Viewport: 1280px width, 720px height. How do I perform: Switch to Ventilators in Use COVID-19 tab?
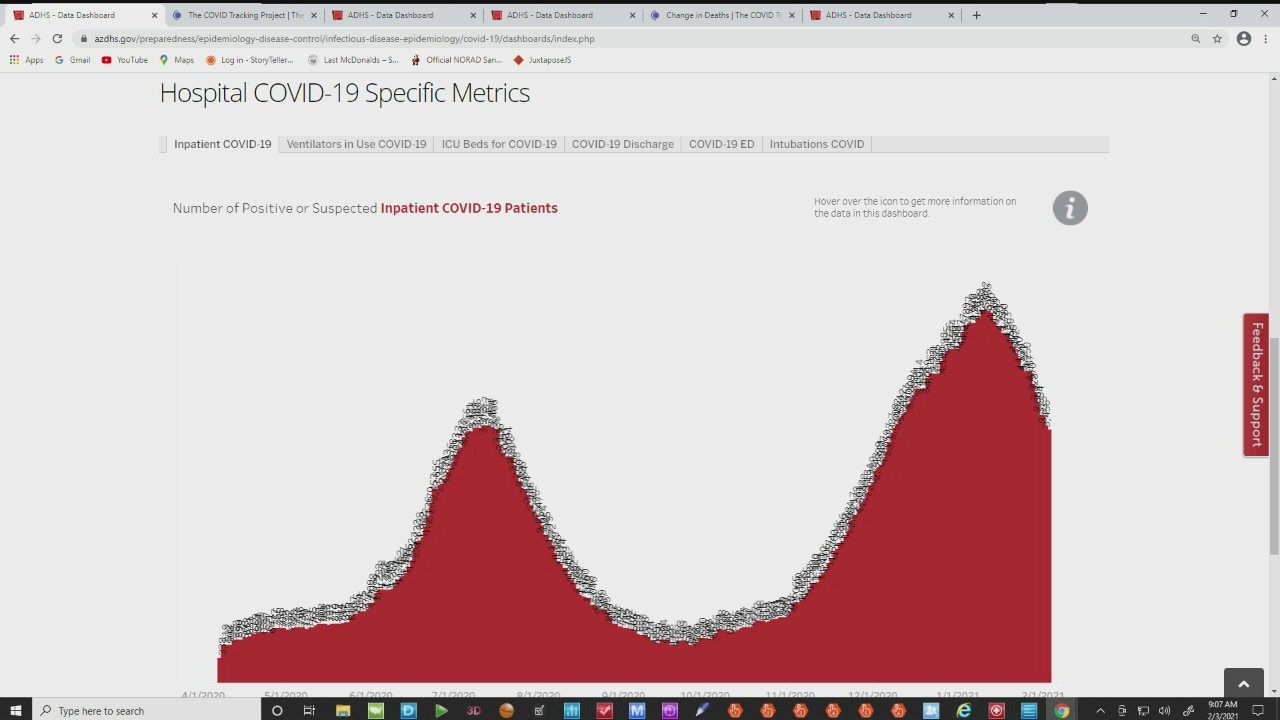click(356, 144)
